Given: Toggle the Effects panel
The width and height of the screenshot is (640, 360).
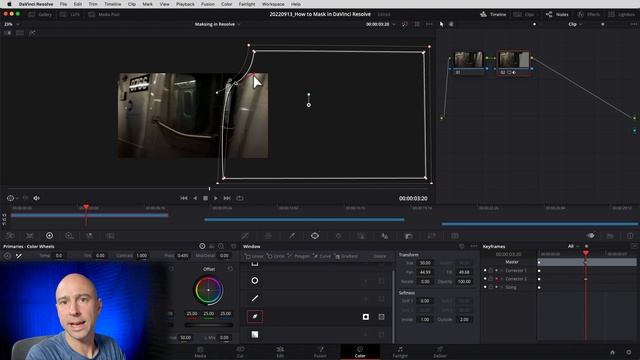Looking at the screenshot, I should (589, 14).
